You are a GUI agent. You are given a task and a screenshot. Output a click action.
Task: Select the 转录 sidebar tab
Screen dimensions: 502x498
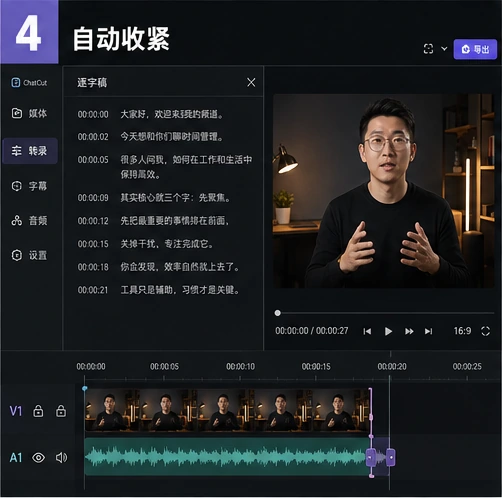click(x=30, y=151)
